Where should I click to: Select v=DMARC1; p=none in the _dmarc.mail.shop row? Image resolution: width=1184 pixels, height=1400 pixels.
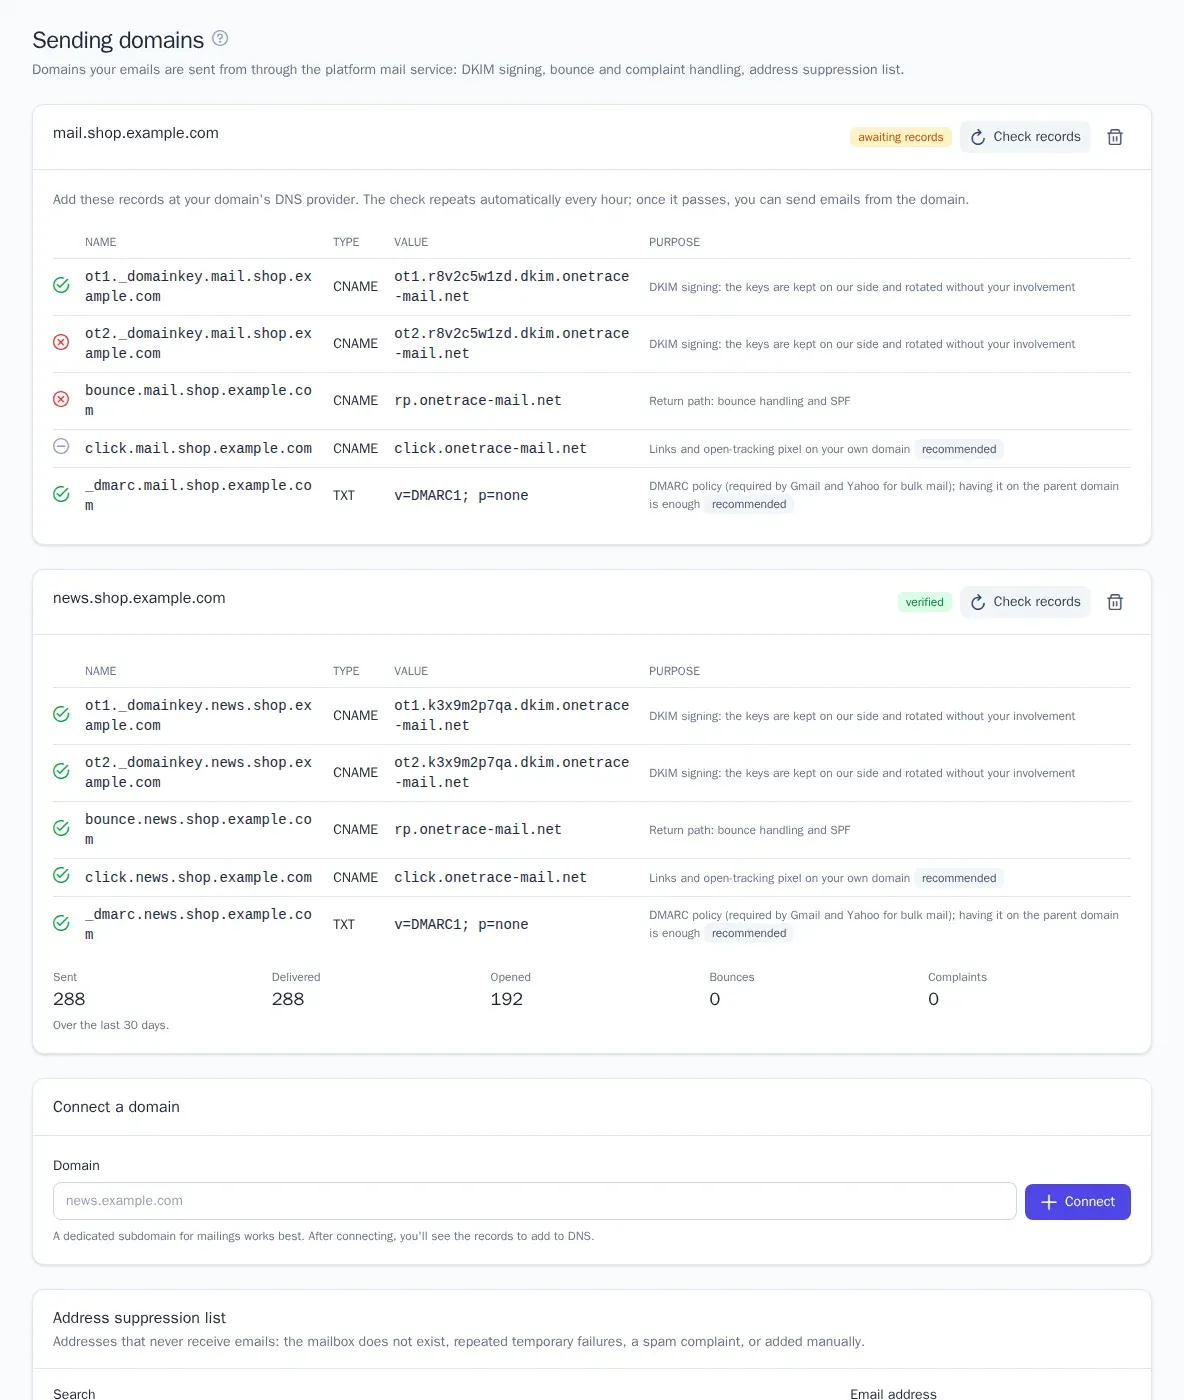461,495
